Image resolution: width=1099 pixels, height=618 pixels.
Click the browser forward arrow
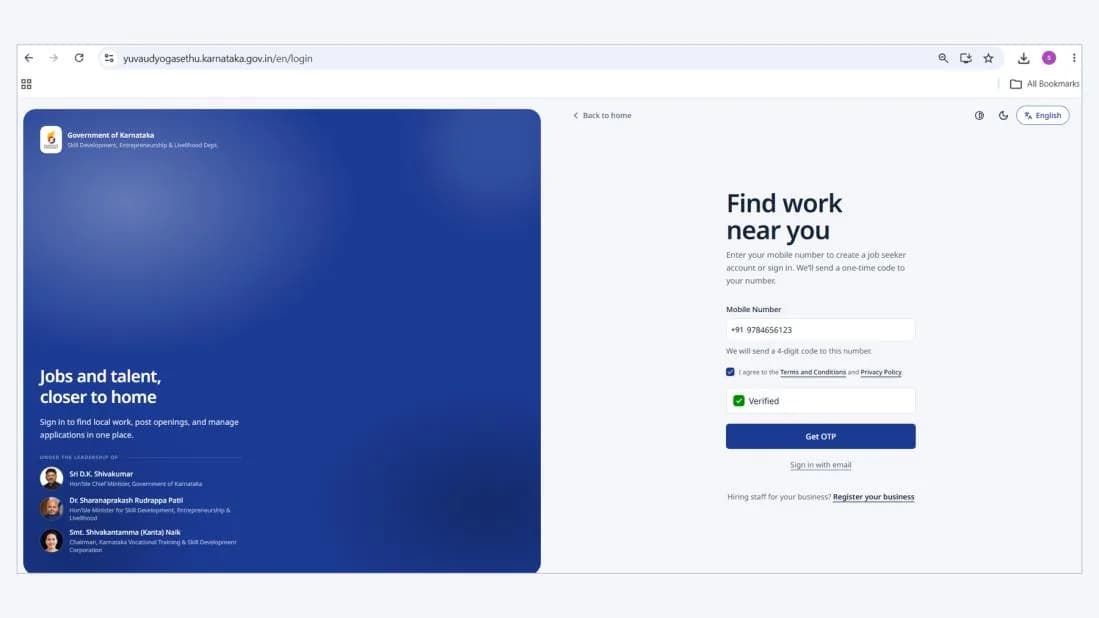point(54,58)
